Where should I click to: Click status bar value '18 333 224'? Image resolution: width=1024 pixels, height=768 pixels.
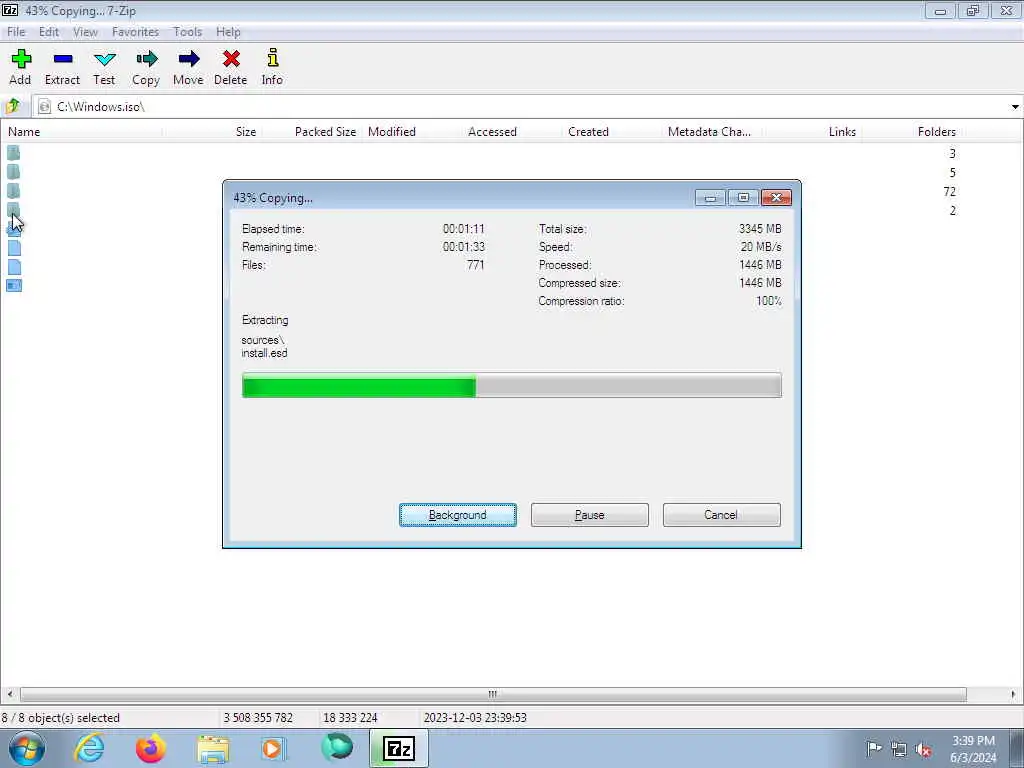(x=350, y=718)
